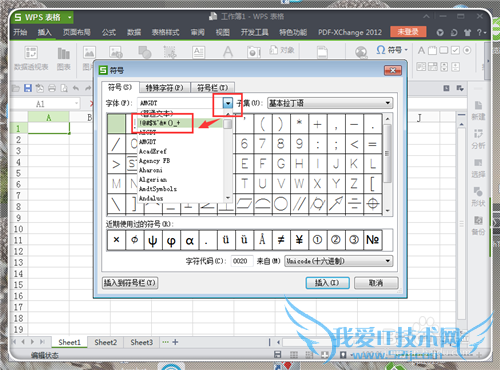Screen dimensions: 500x370
Task: Select row 10 header in spreadsheet
Action: tap(18, 229)
